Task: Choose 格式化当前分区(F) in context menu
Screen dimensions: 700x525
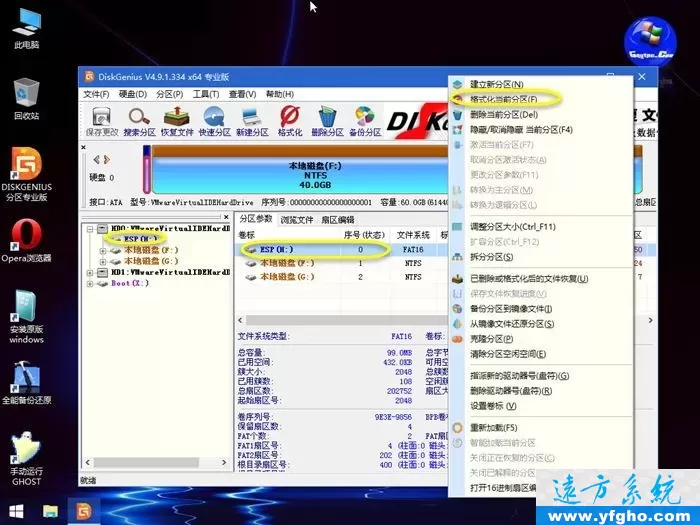Action: (541, 99)
